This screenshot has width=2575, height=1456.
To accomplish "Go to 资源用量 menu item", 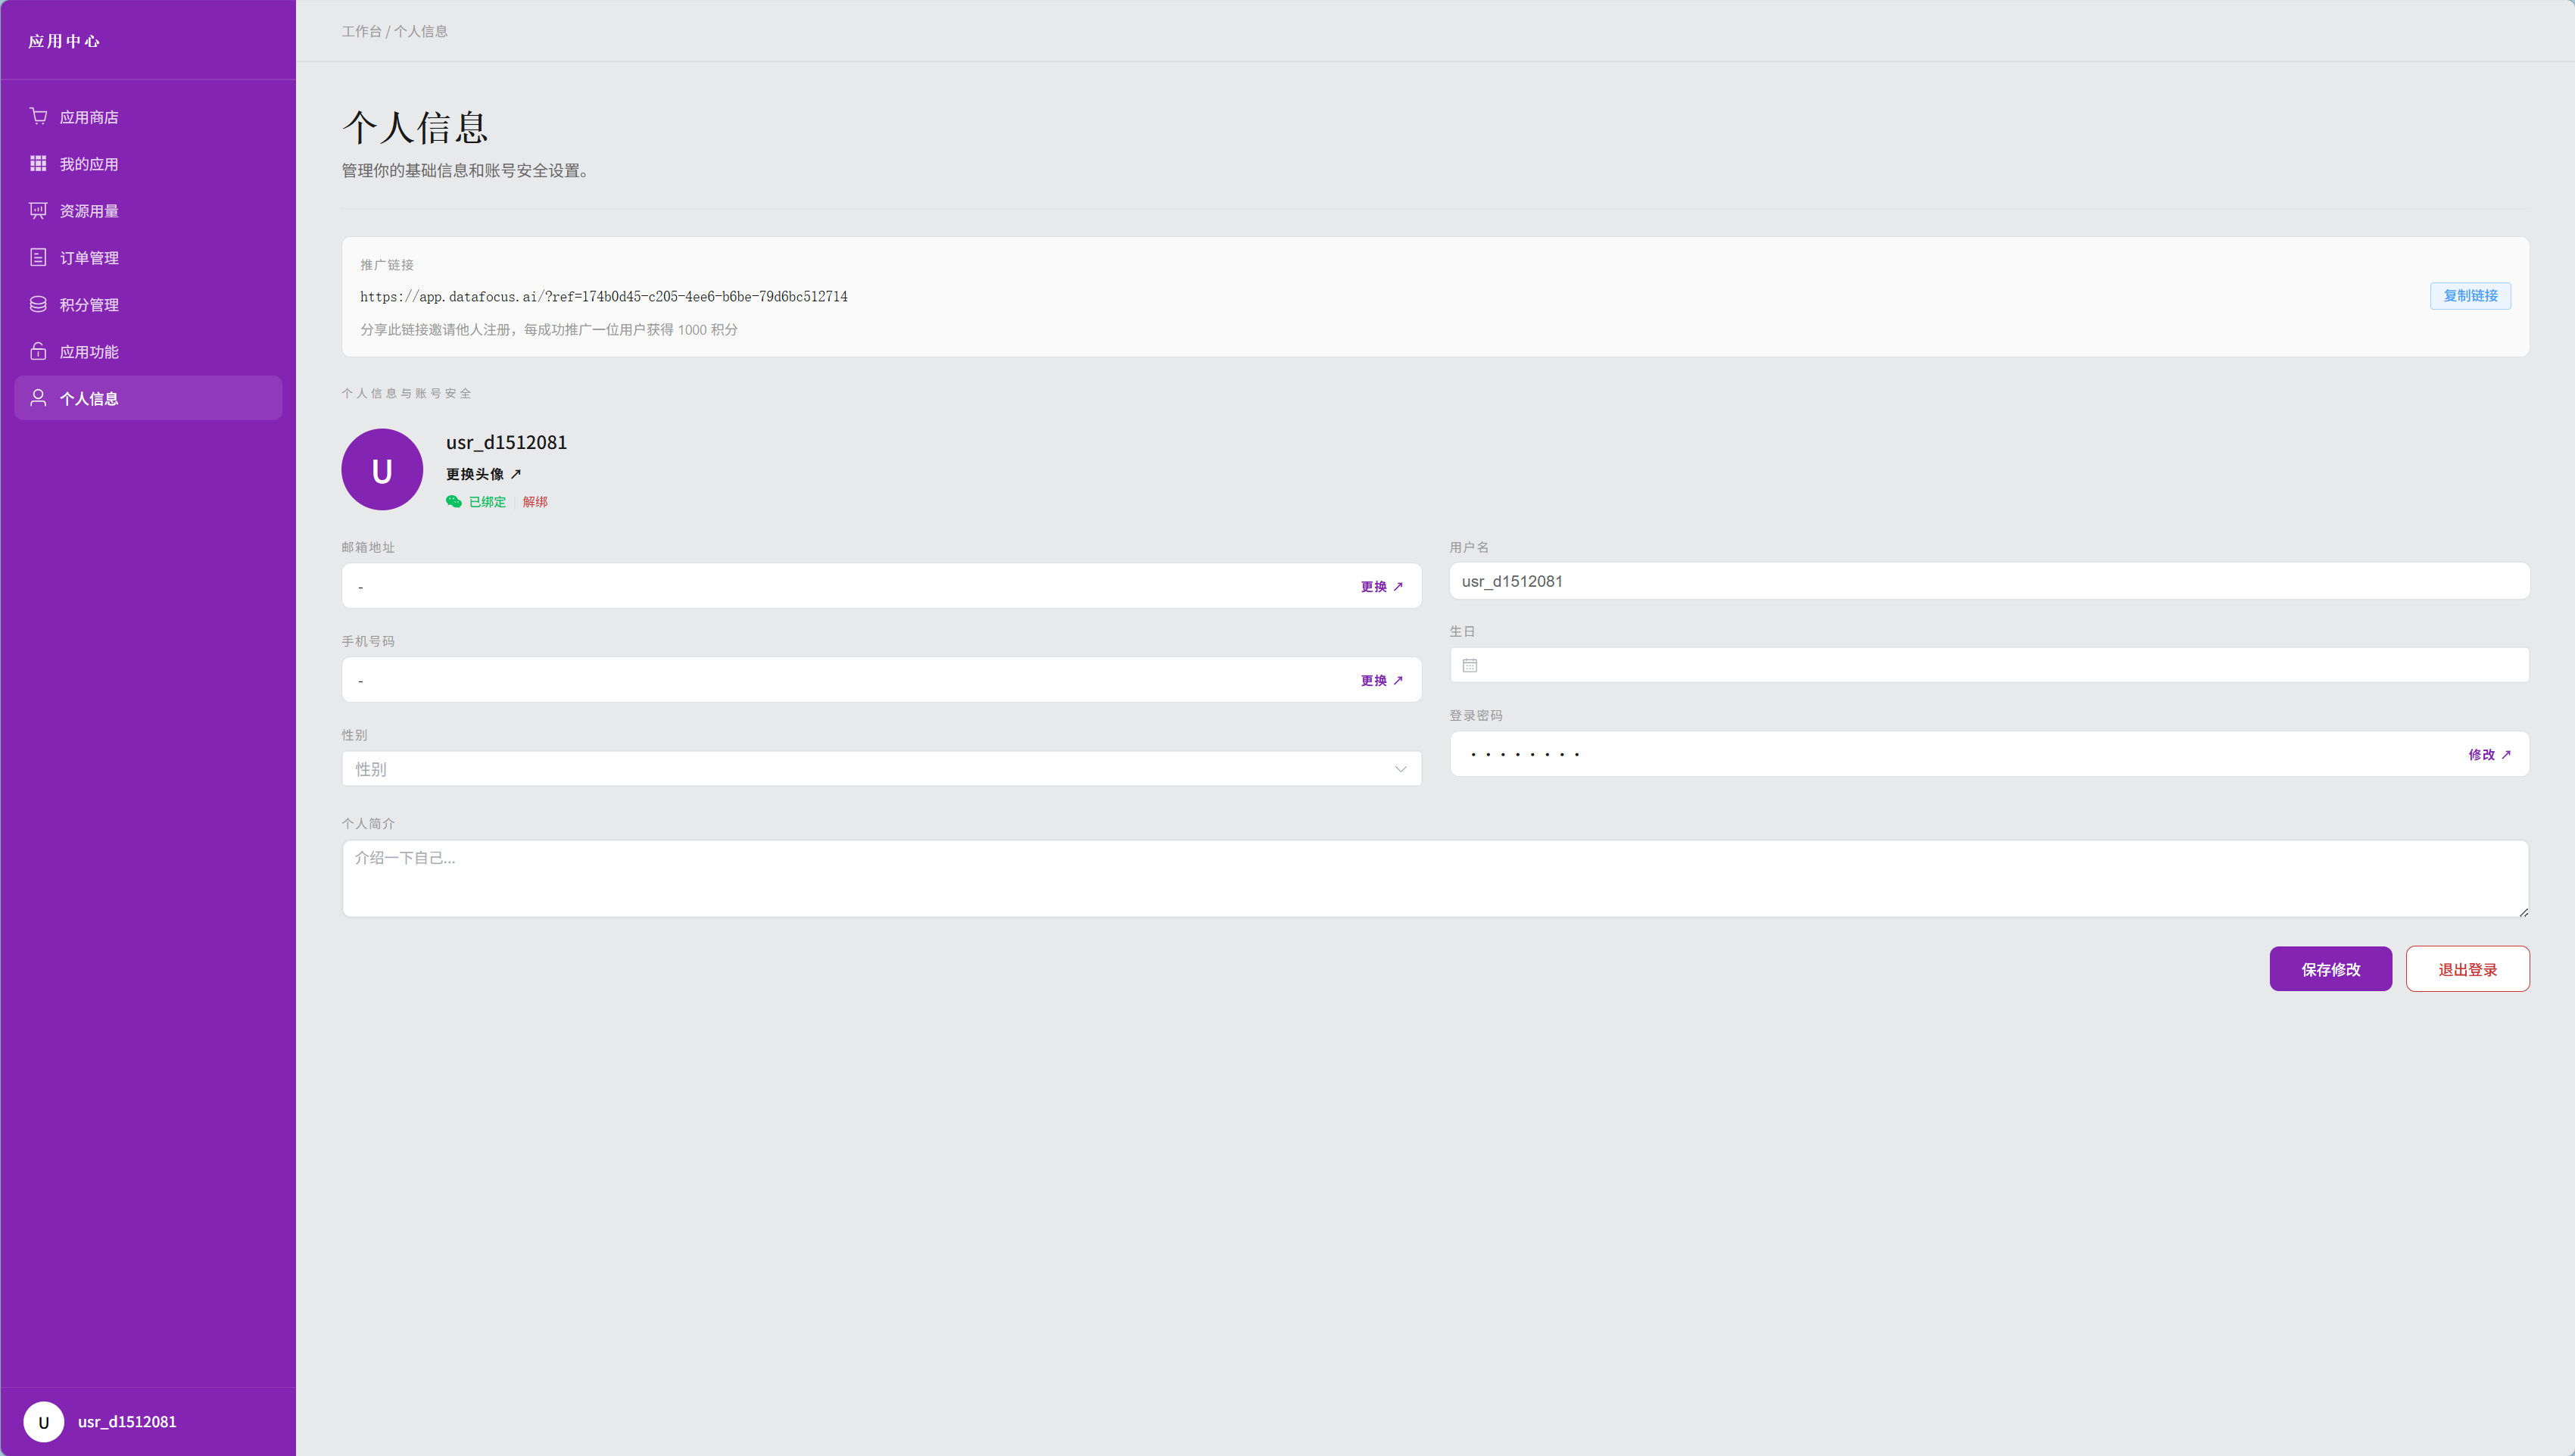I will pos(148,211).
